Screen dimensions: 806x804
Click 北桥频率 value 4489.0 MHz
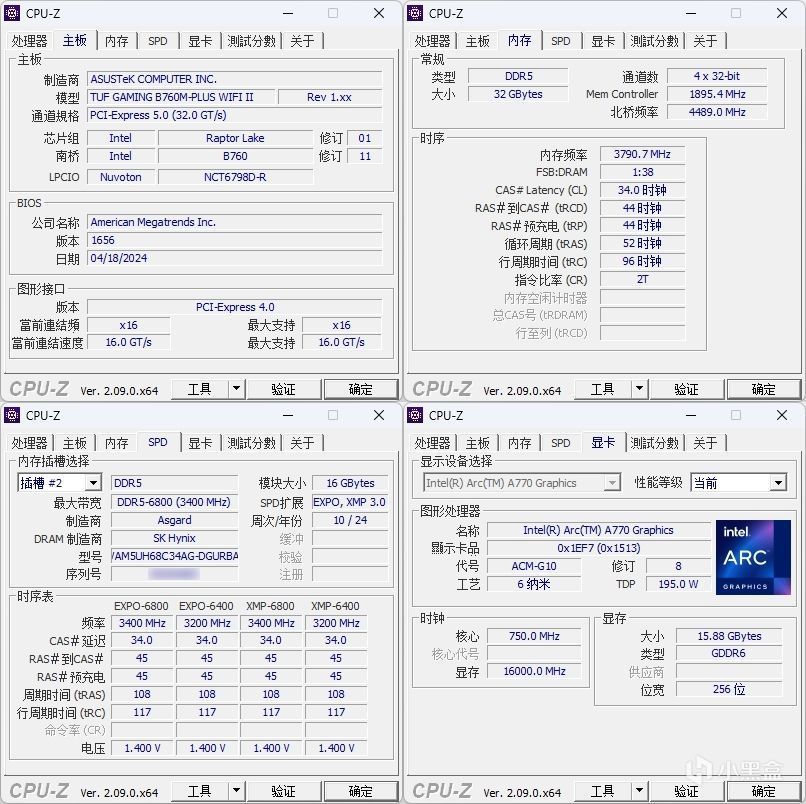click(717, 112)
